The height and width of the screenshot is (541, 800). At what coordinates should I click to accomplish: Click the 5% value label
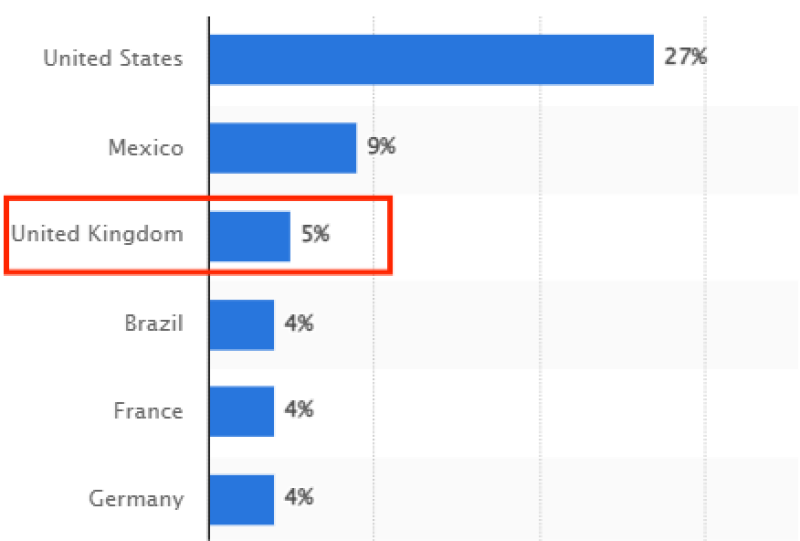[315, 236]
